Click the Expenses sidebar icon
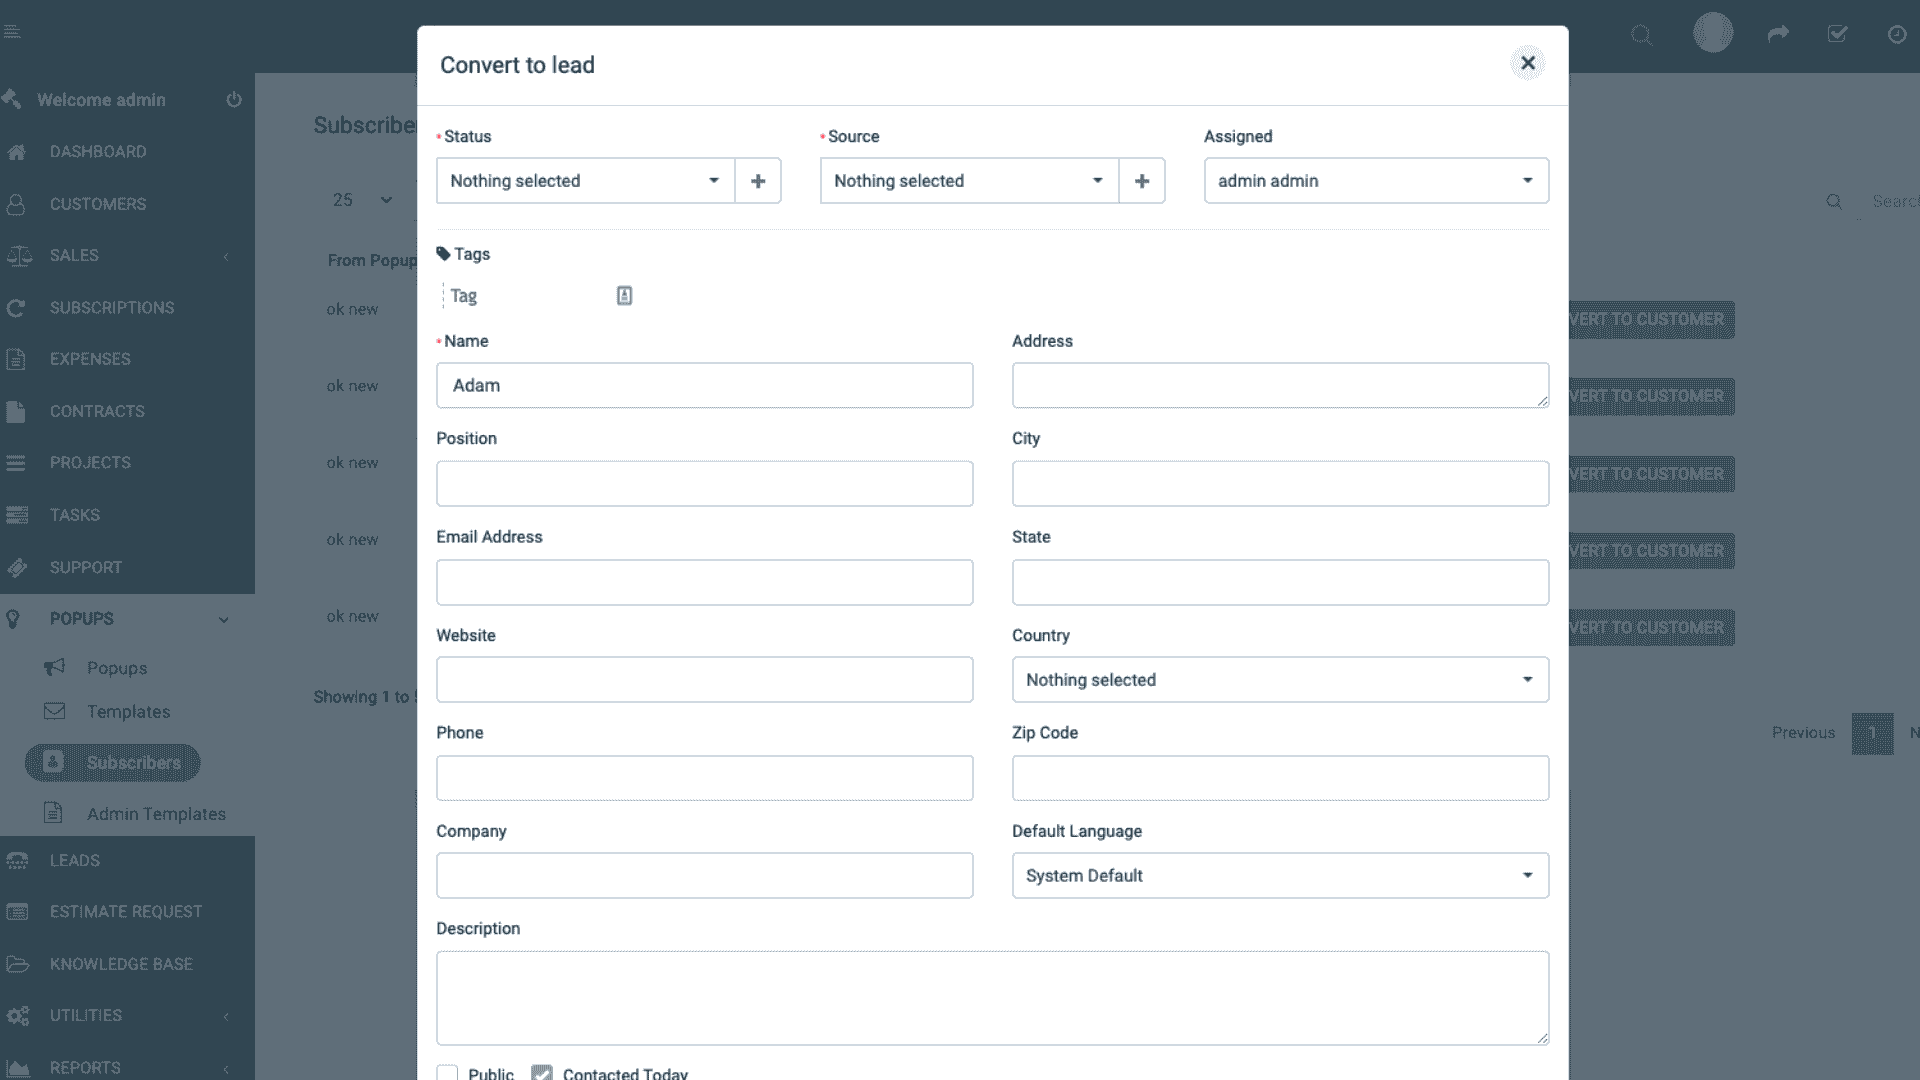The height and width of the screenshot is (1080, 1920). (x=16, y=359)
